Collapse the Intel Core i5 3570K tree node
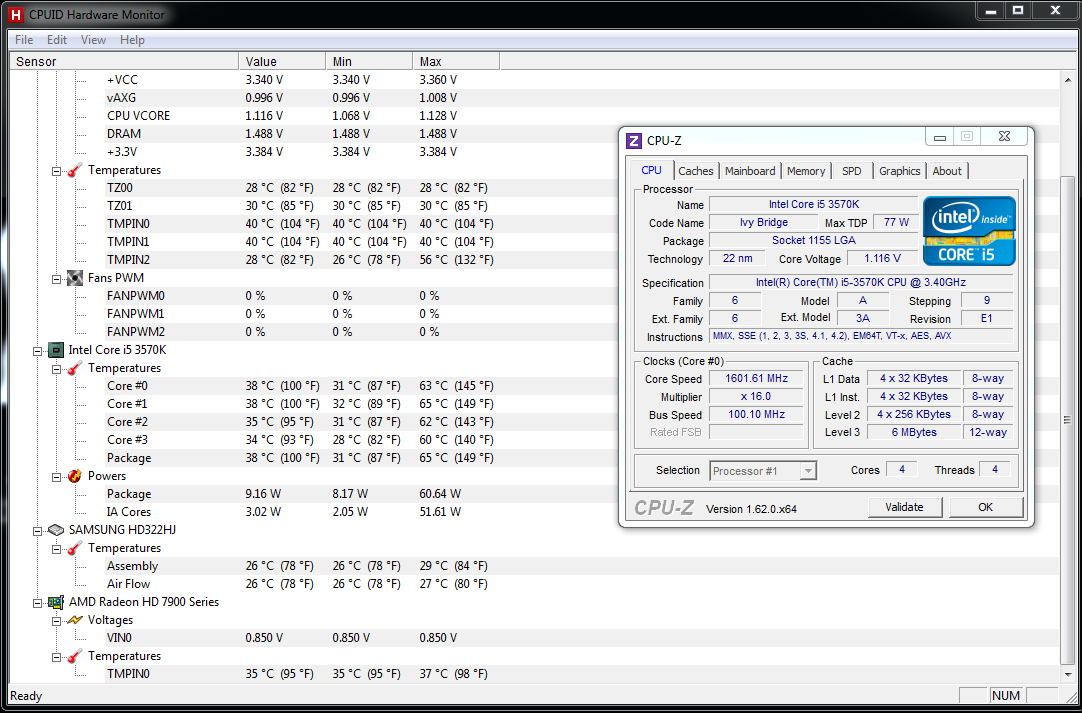Viewport: 1082px width, 713px height. 37,351
